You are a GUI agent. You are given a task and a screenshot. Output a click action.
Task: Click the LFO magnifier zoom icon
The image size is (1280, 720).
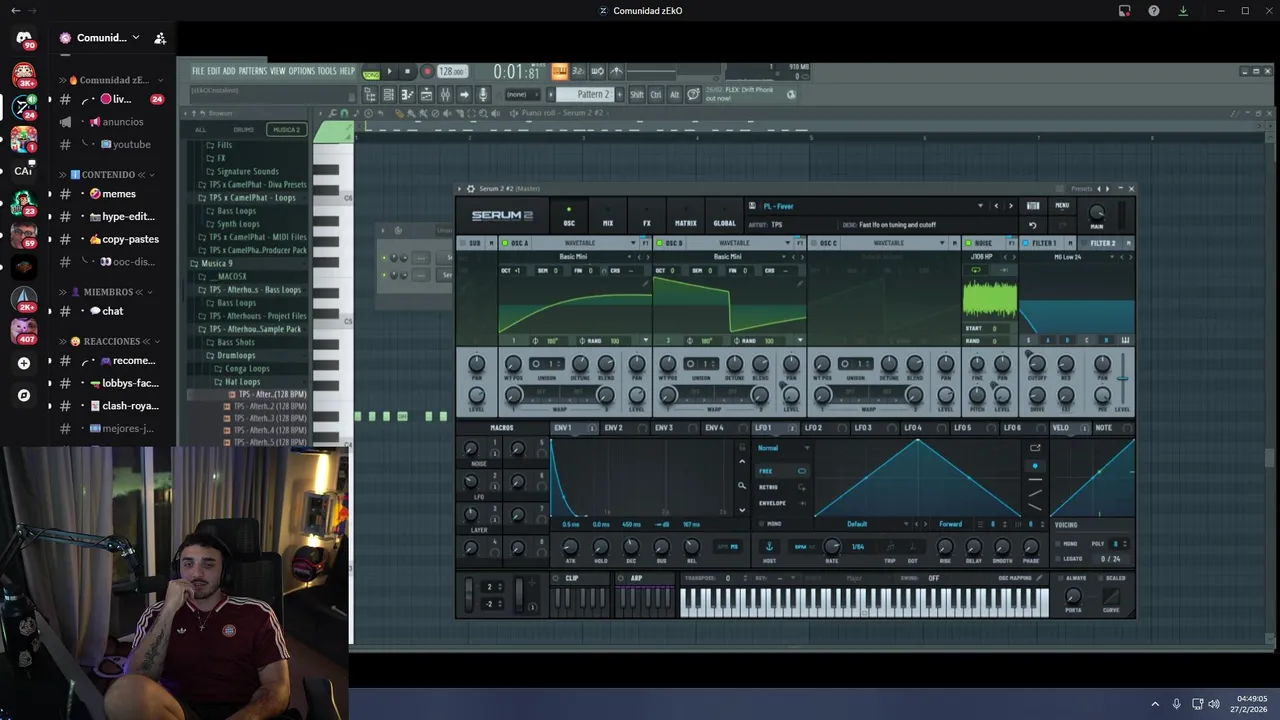coord(741,485)
